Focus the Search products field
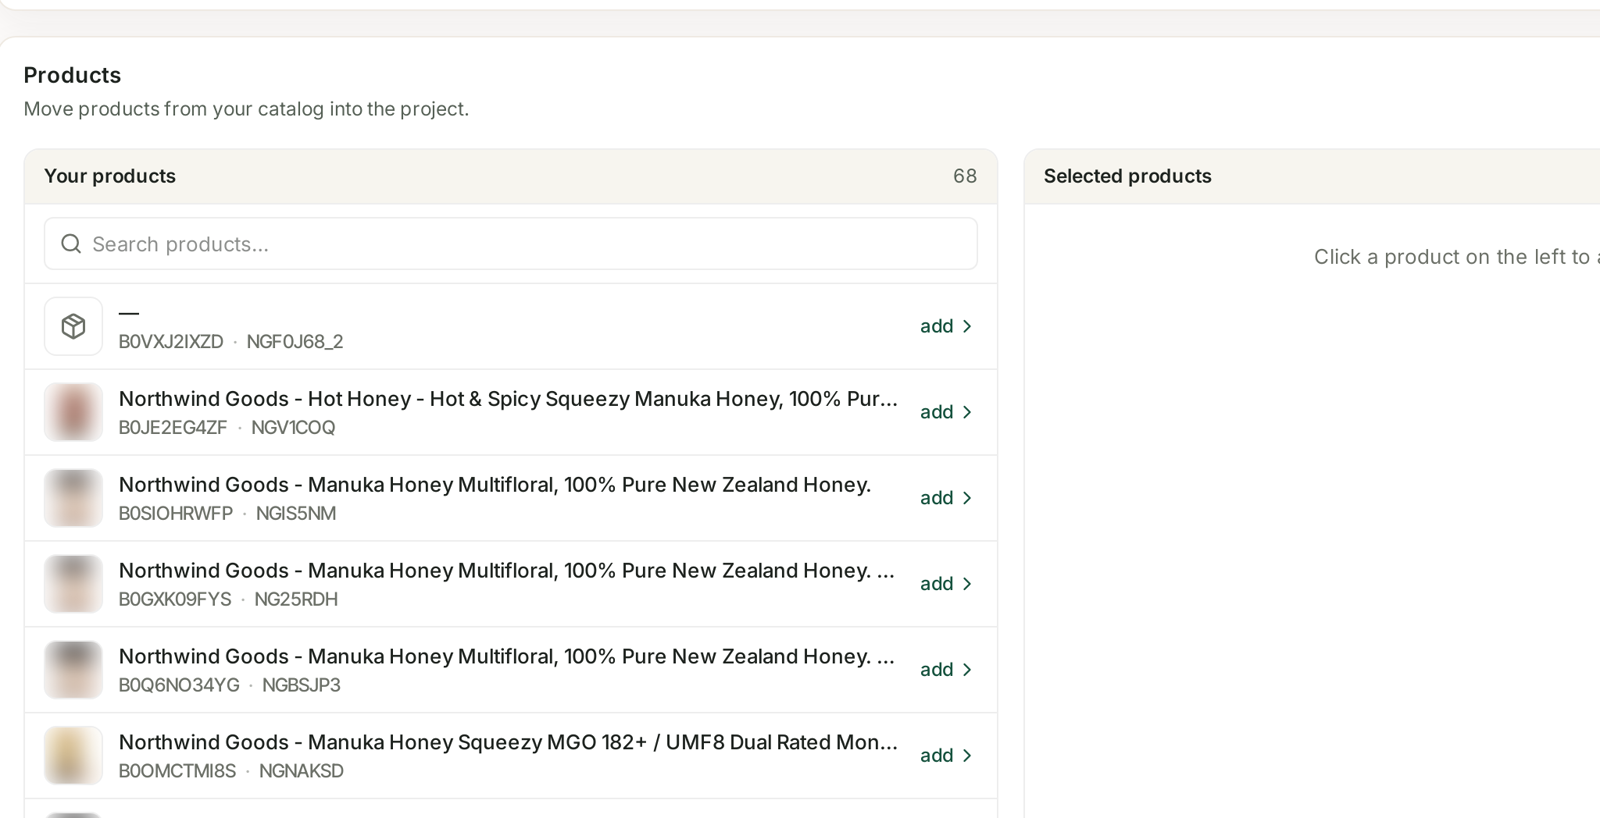Viewport: 1600px width, 818px height. pos(511,244)
